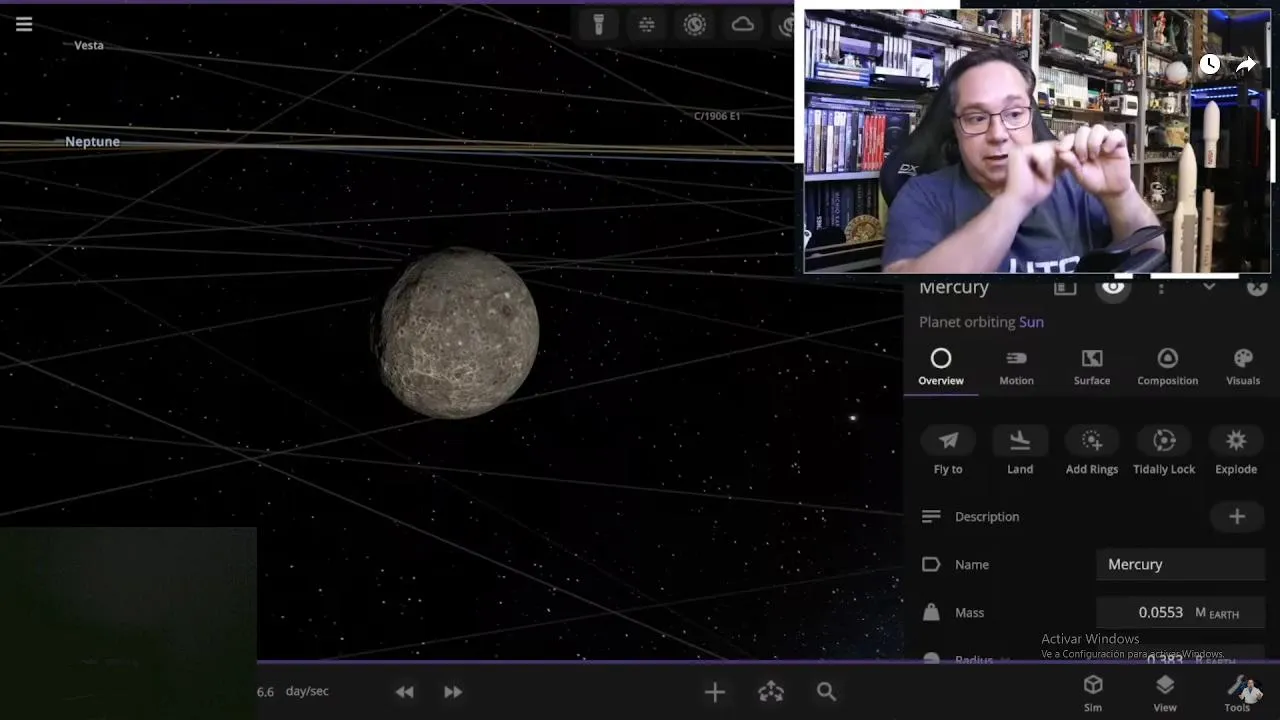The height and width of the screenshot is (720, 1280).
Task: Select the Mercury planet in the viewport
Action: (457, 333)
